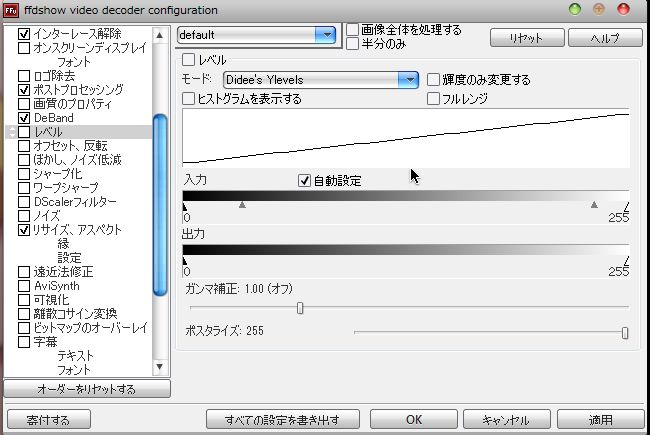Enable AviSynth filter checkbox
Image resolution: width=650 pixels, height=435 pixels.
click(x=24, y=286)
